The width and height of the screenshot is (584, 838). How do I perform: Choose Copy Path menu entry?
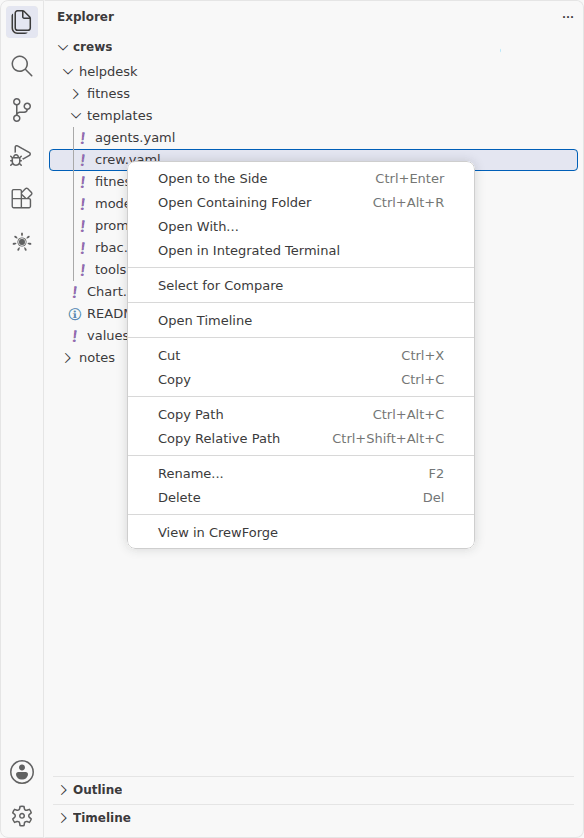[301, 415]
